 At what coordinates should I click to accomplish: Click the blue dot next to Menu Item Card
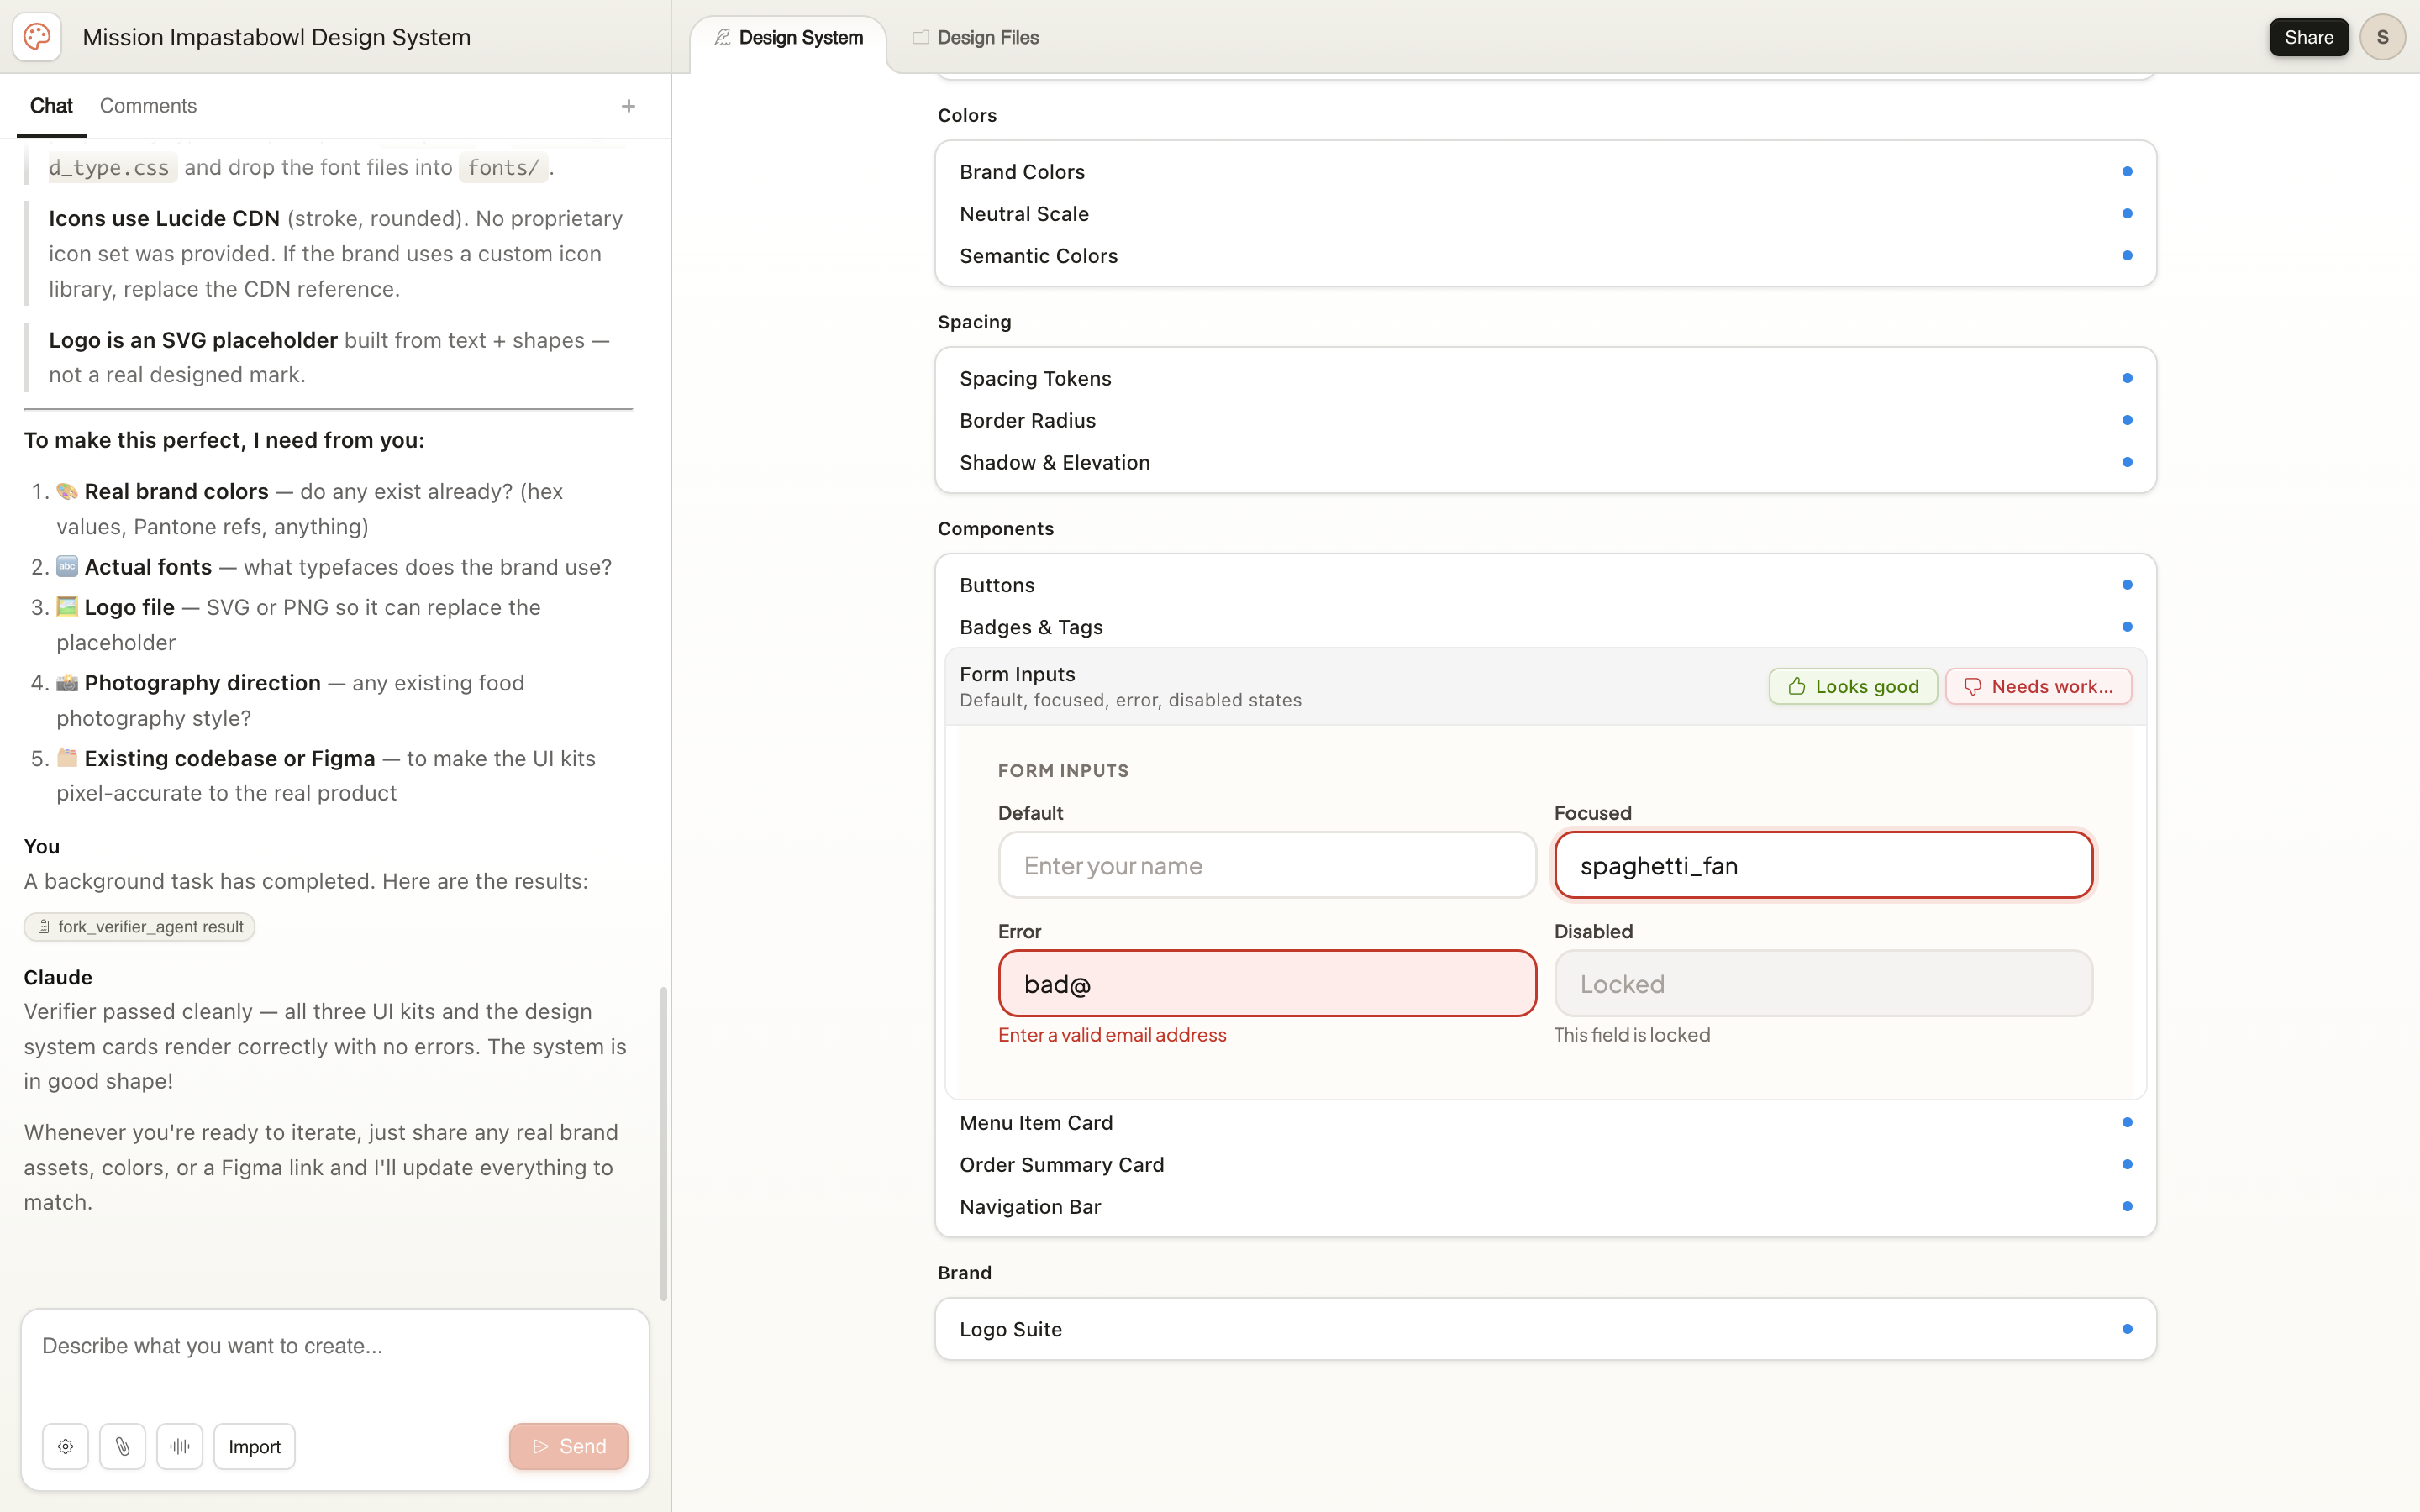(2127, 1122)
